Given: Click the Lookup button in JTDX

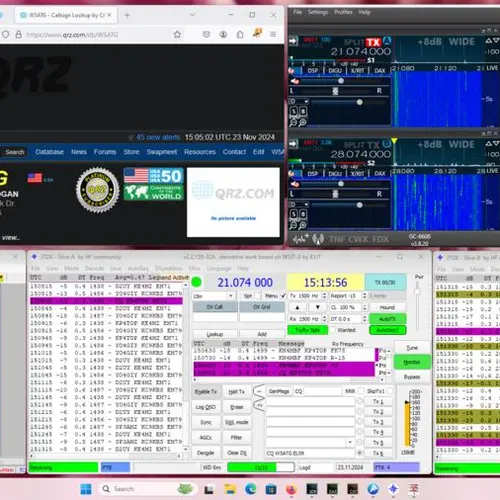Looking at the screenshot, I should [x=215, y=334].
